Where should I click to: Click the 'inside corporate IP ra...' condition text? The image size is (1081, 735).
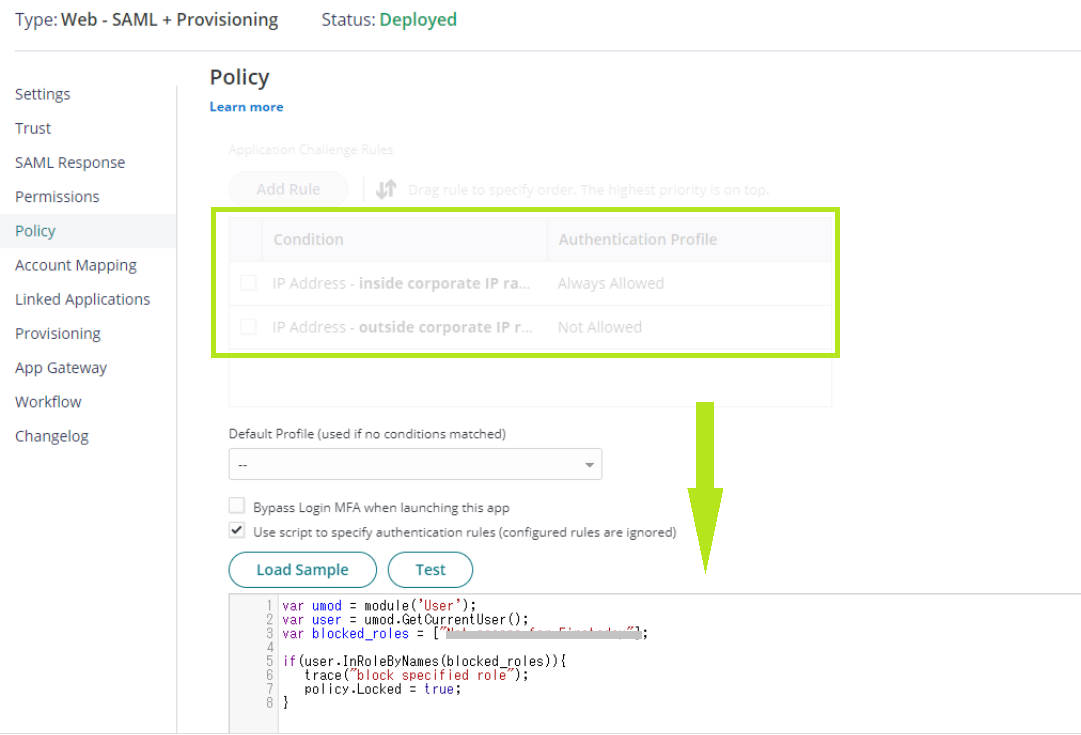click(445, 283)
